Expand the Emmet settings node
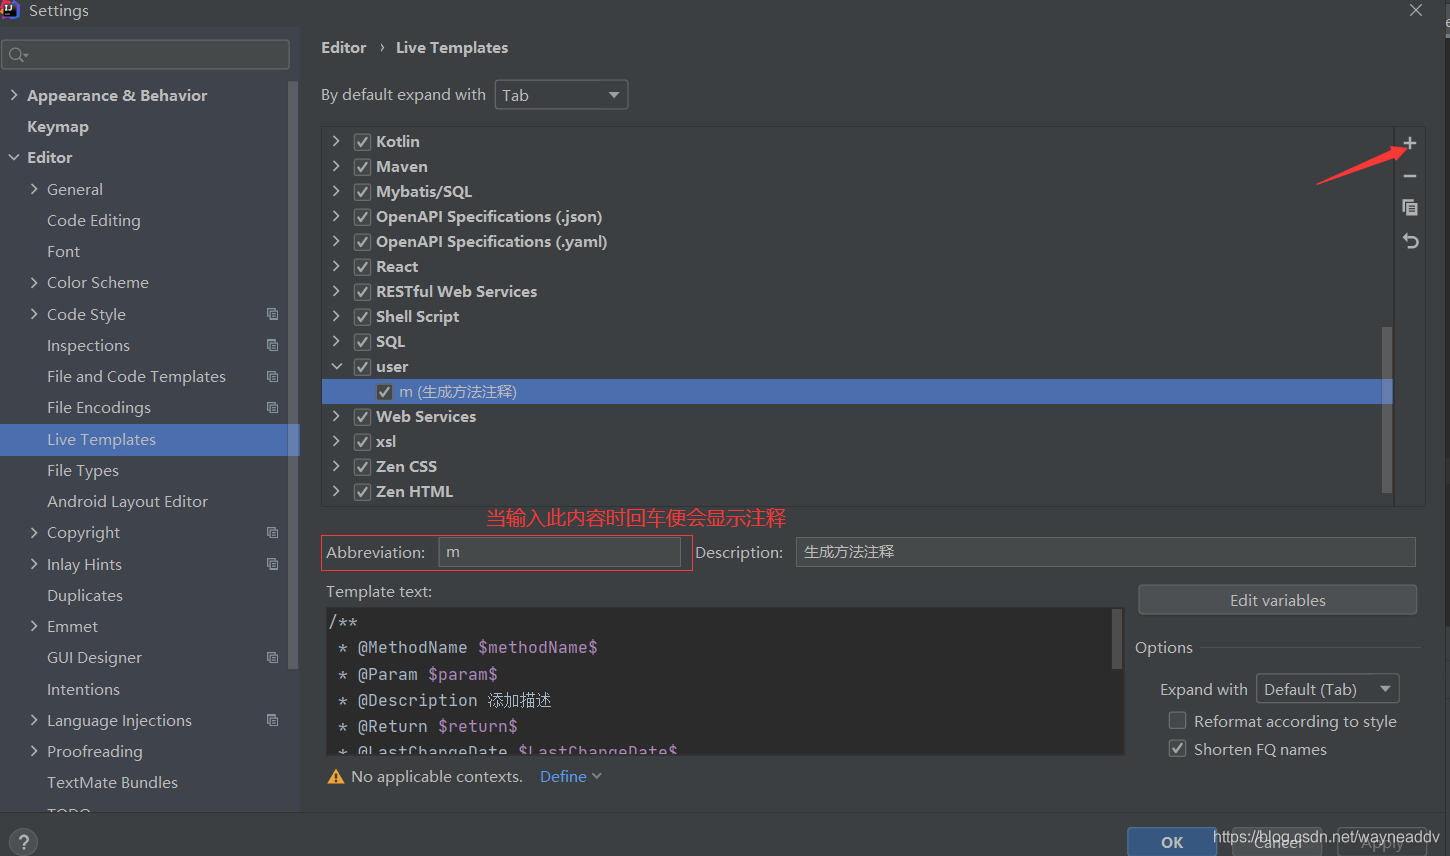The height and width of the screenshot is (856, 1450). point(34,626)
